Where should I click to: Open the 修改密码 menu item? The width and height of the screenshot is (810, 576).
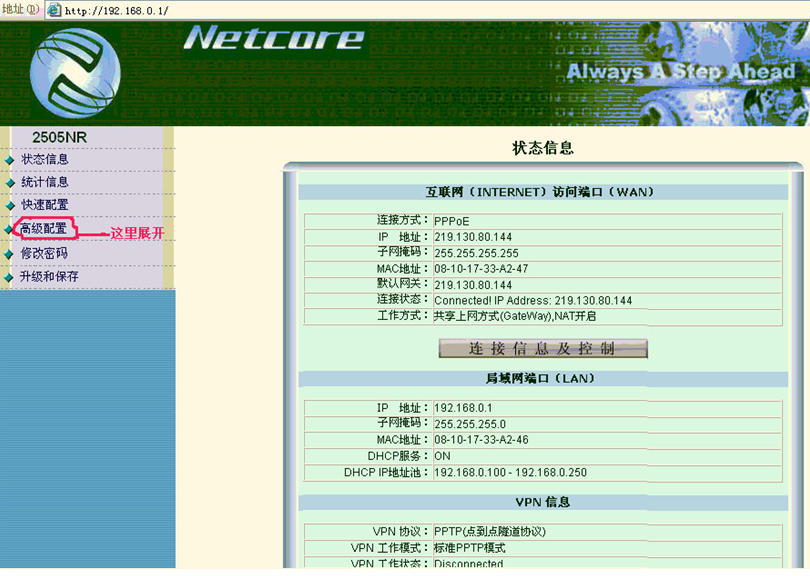coord(44,253)
